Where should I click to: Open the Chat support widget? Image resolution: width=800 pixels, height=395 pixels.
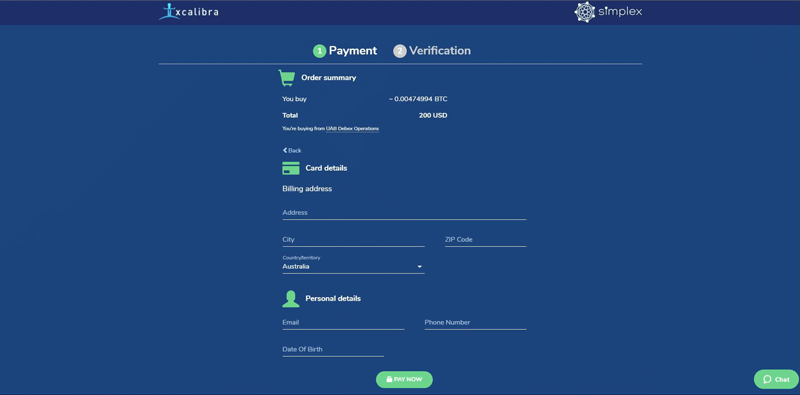tap(776, 379)
